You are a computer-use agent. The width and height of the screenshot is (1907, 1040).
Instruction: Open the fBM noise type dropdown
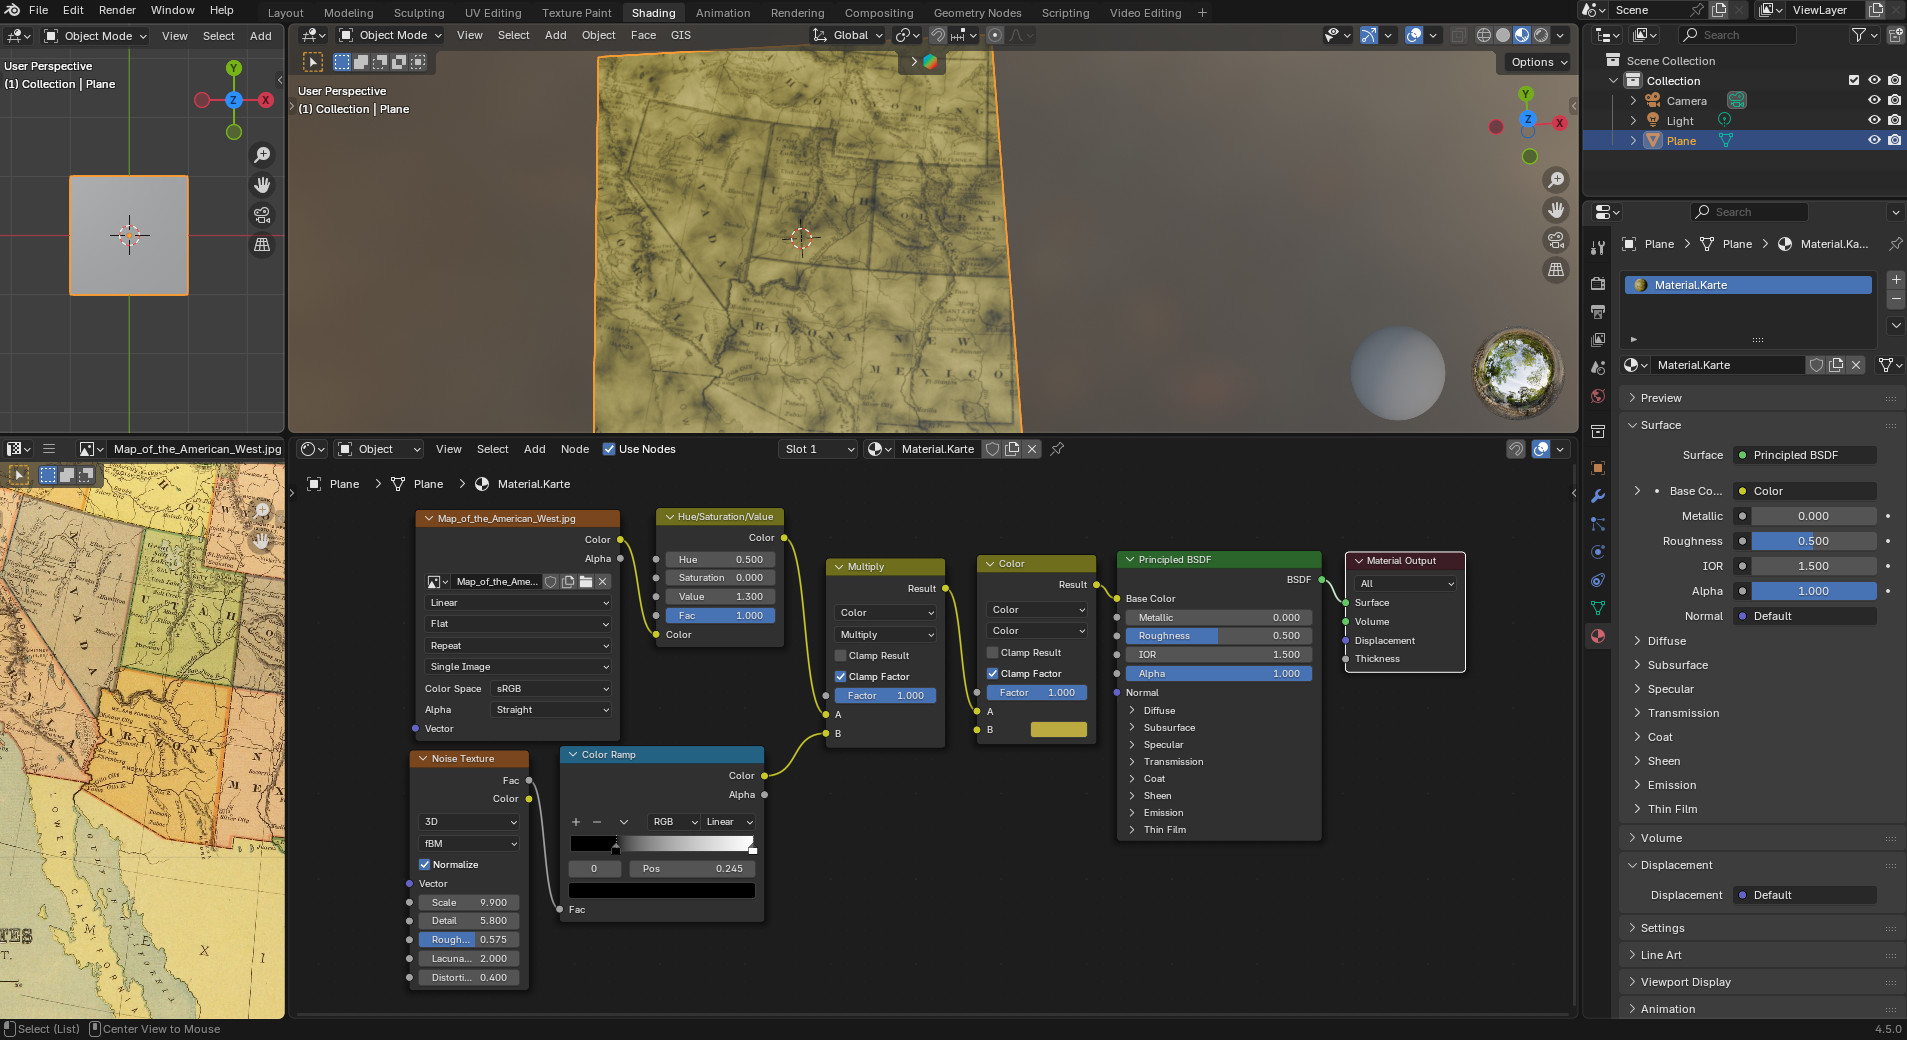(x=468, y=844)
